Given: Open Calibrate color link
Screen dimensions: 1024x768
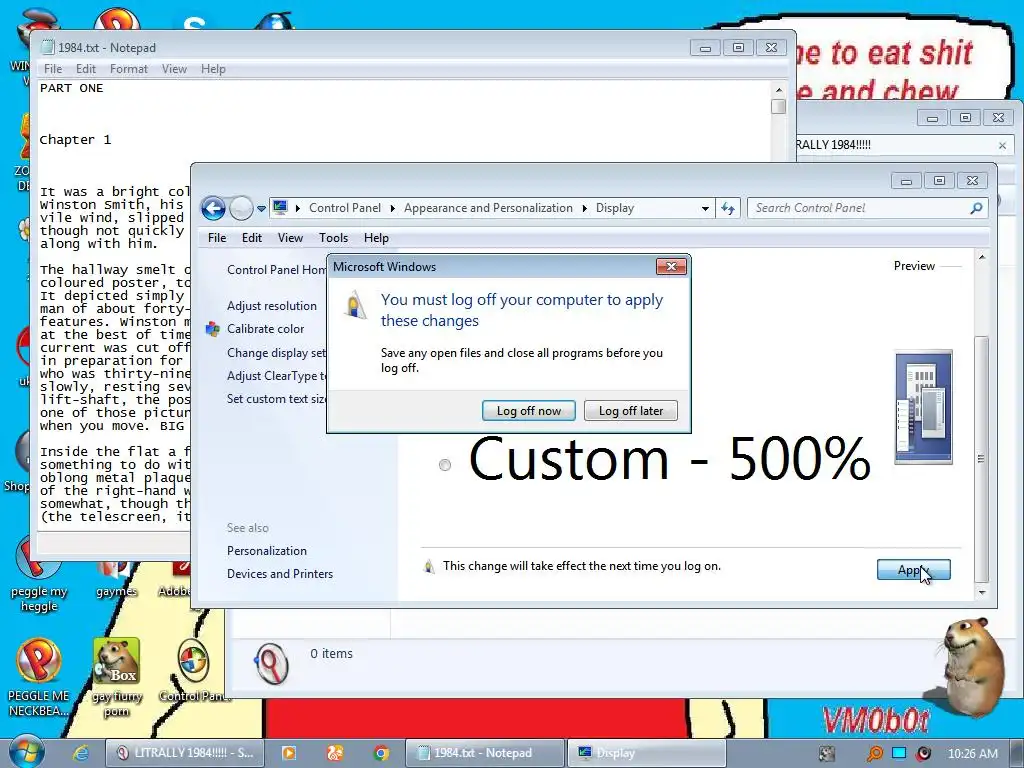Looking at the screenshot, I should [x=265, y=328].
